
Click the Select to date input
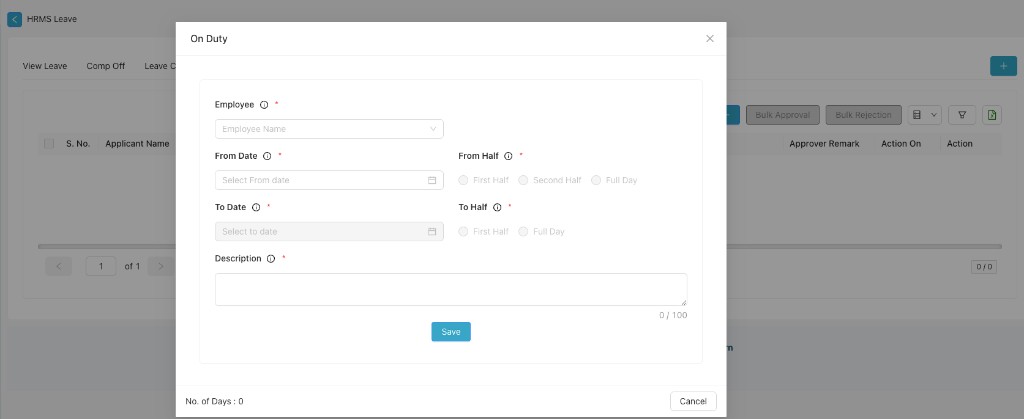(x=329, y=232)
